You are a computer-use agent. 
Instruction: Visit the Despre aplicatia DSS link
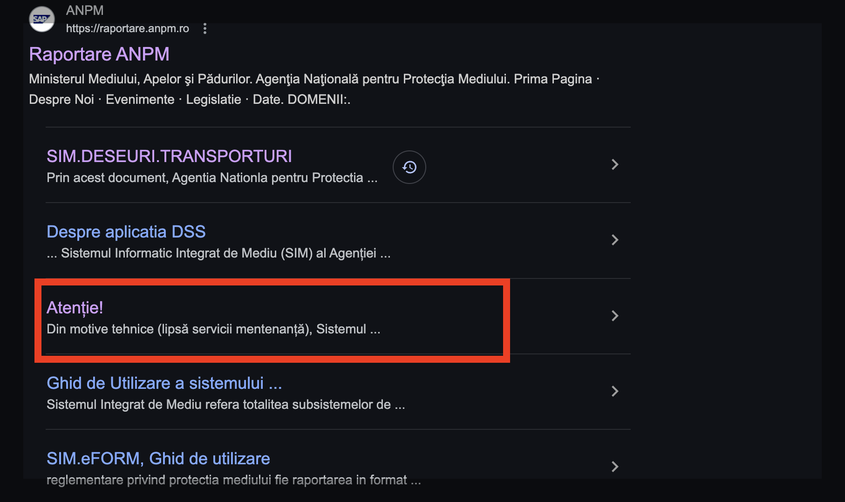tap(126, 232)
